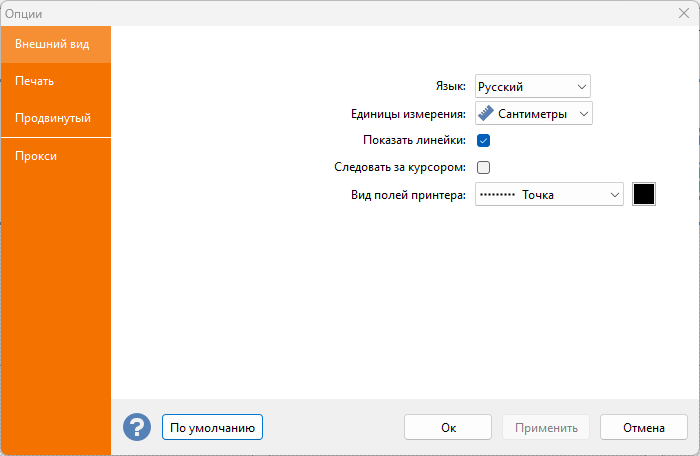The image size is (700, 456).
Task: Select the Внешний вид sidebar tab
Action: [55, 44]
